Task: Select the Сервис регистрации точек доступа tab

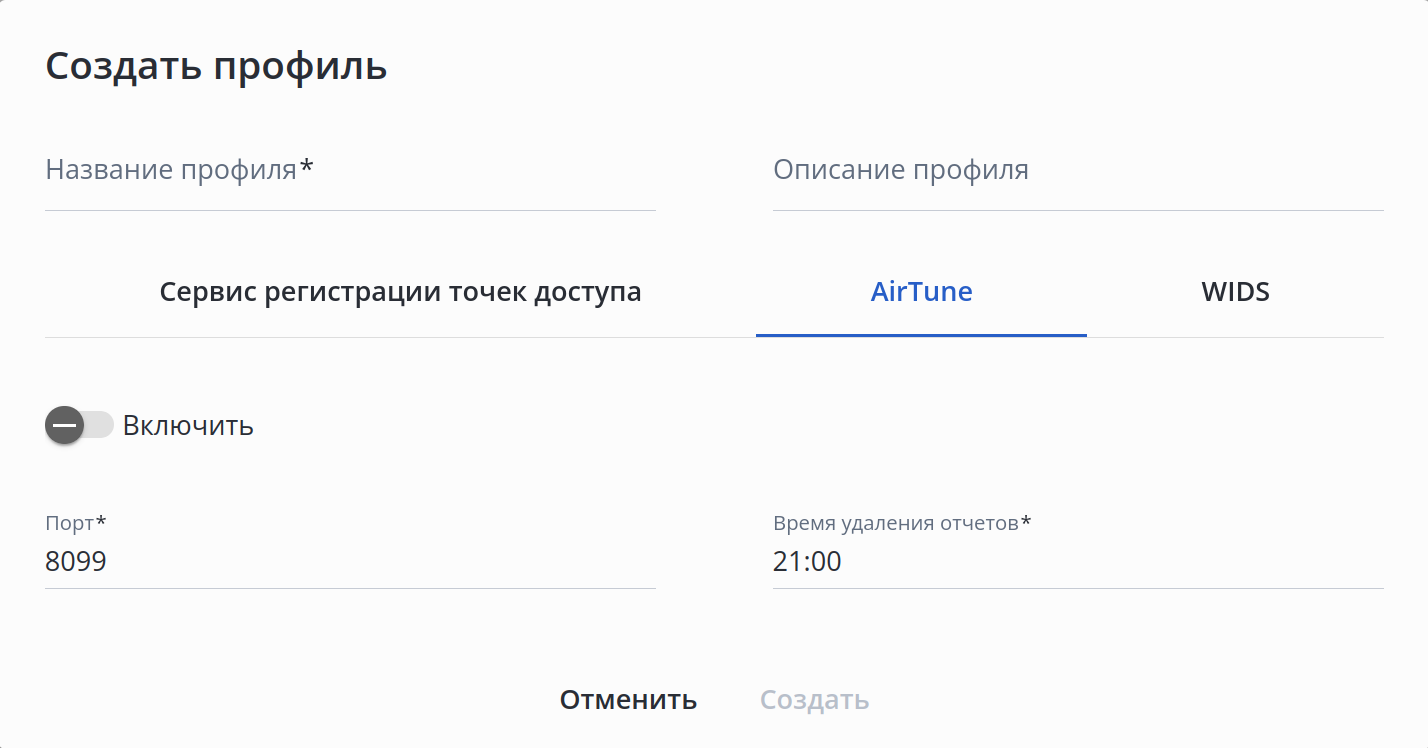Action: pos(400,292)
